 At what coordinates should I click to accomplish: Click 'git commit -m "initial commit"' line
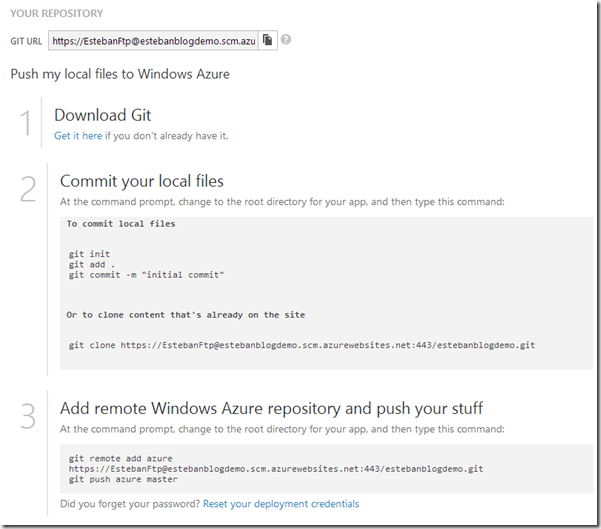[146, 275]
